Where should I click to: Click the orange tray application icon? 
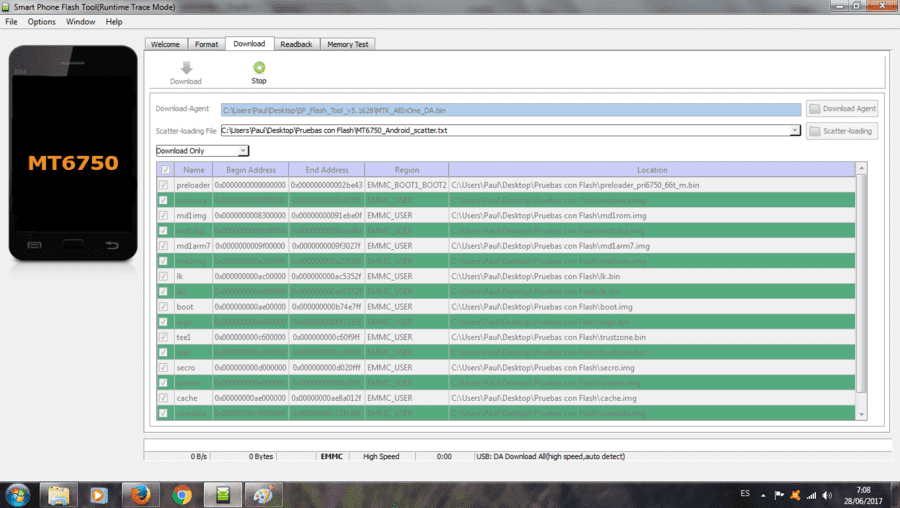click(x=795, y=495)
